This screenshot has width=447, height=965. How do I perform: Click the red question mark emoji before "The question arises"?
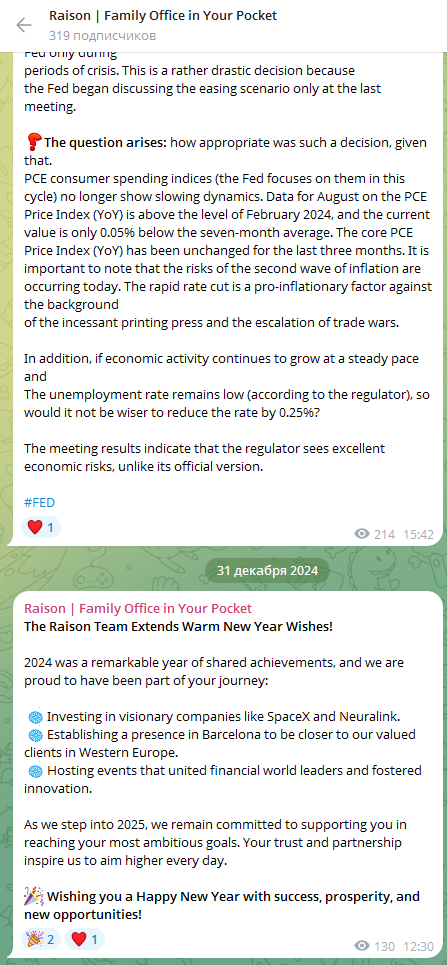pos(33,143)
